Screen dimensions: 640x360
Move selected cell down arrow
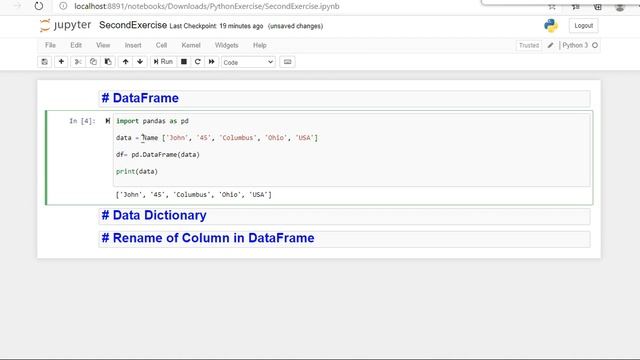click(140, 62)
